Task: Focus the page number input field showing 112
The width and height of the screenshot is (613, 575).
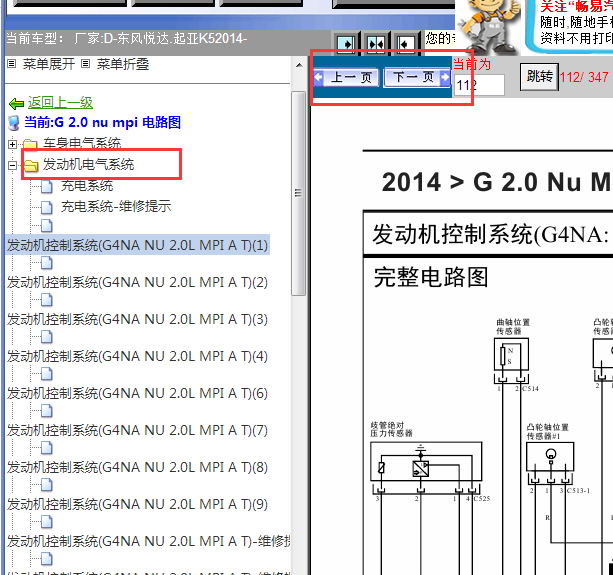Action: (x=479, y=85)
